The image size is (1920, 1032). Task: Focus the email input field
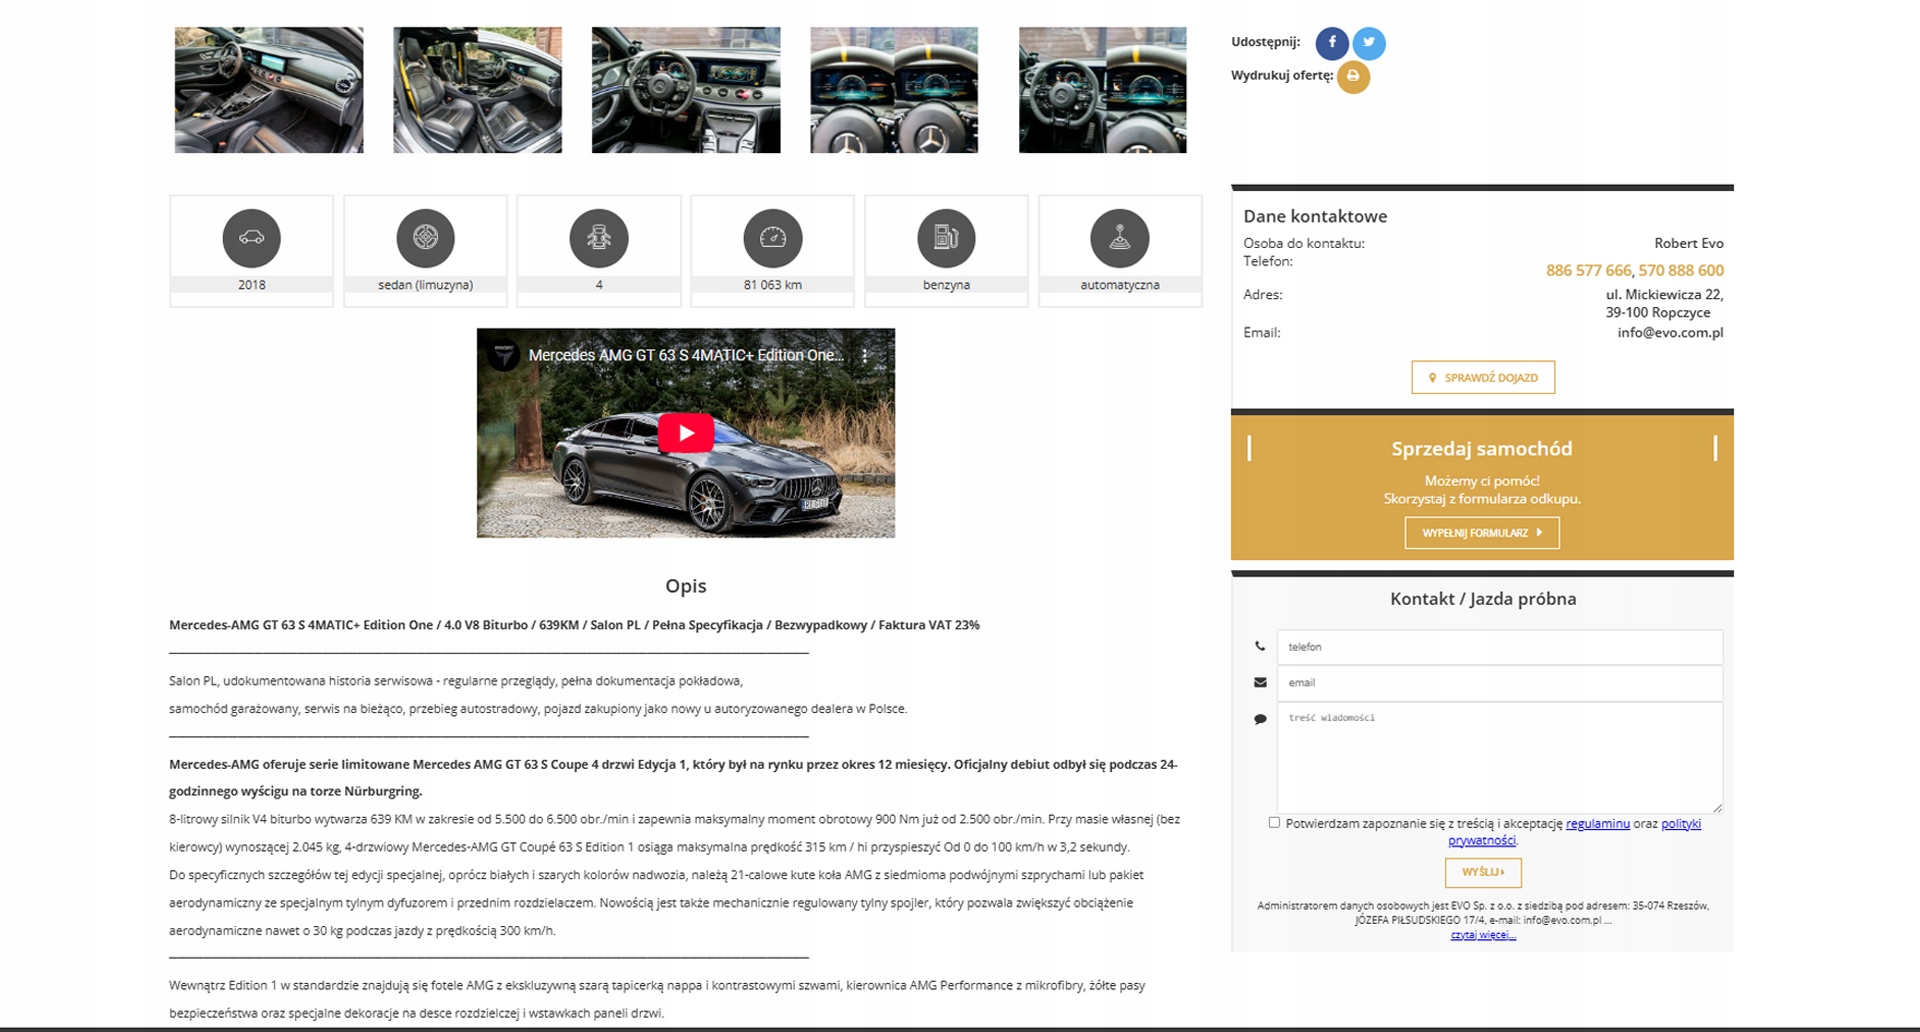[1500, 683]
